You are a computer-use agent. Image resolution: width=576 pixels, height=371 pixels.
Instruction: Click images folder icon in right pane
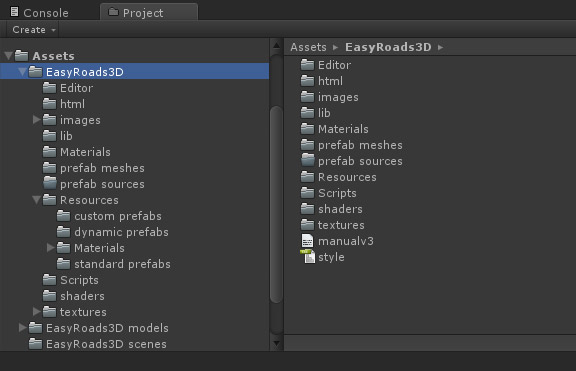click(x=307, y=97)
